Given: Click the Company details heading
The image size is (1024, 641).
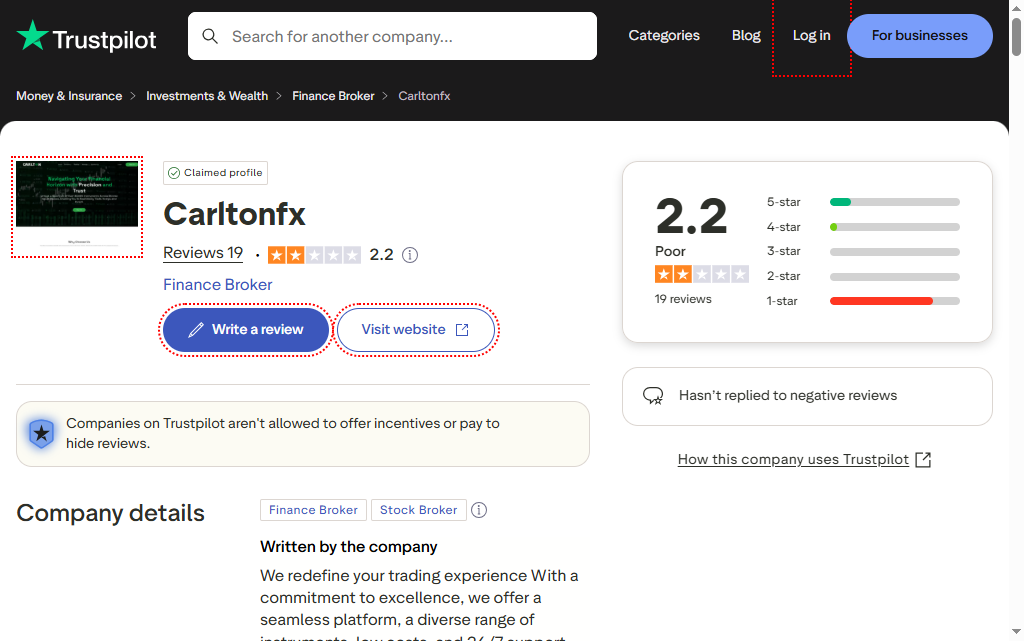Looking at the screenshot, I should click(110, 513).
